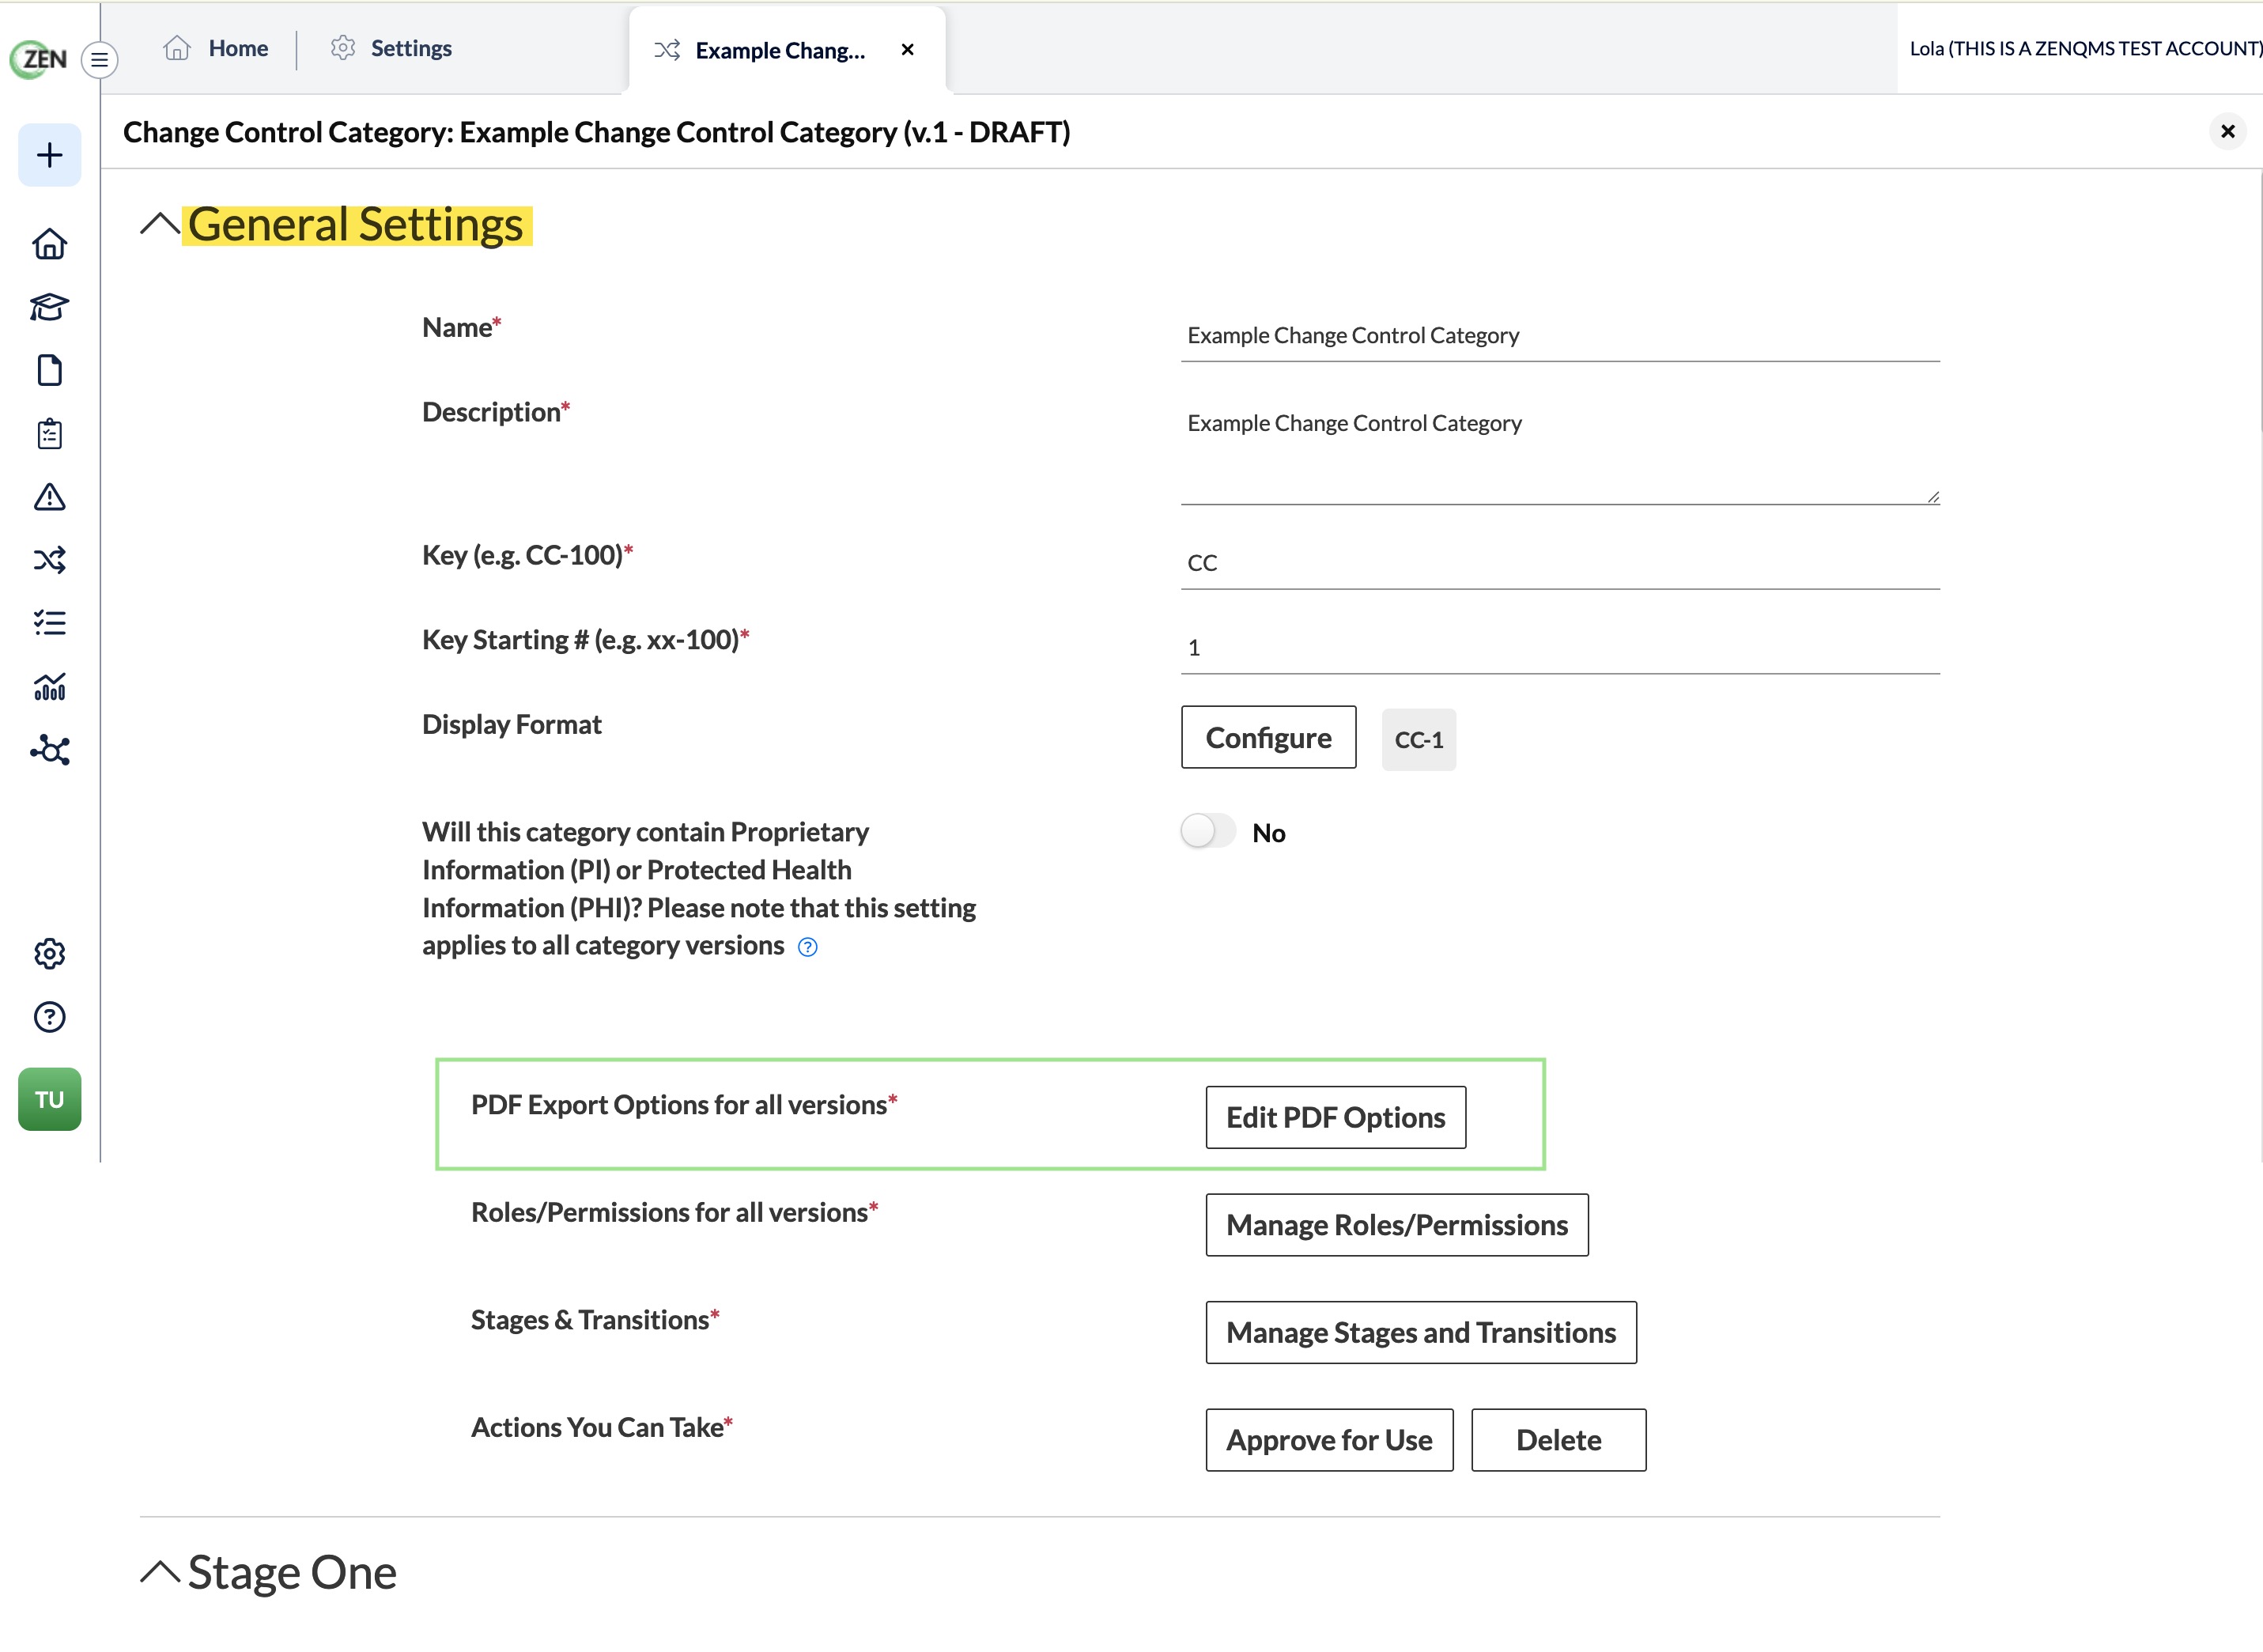
Task: Open the warning triangle issues icon
Action: click(x=49, y=497)
